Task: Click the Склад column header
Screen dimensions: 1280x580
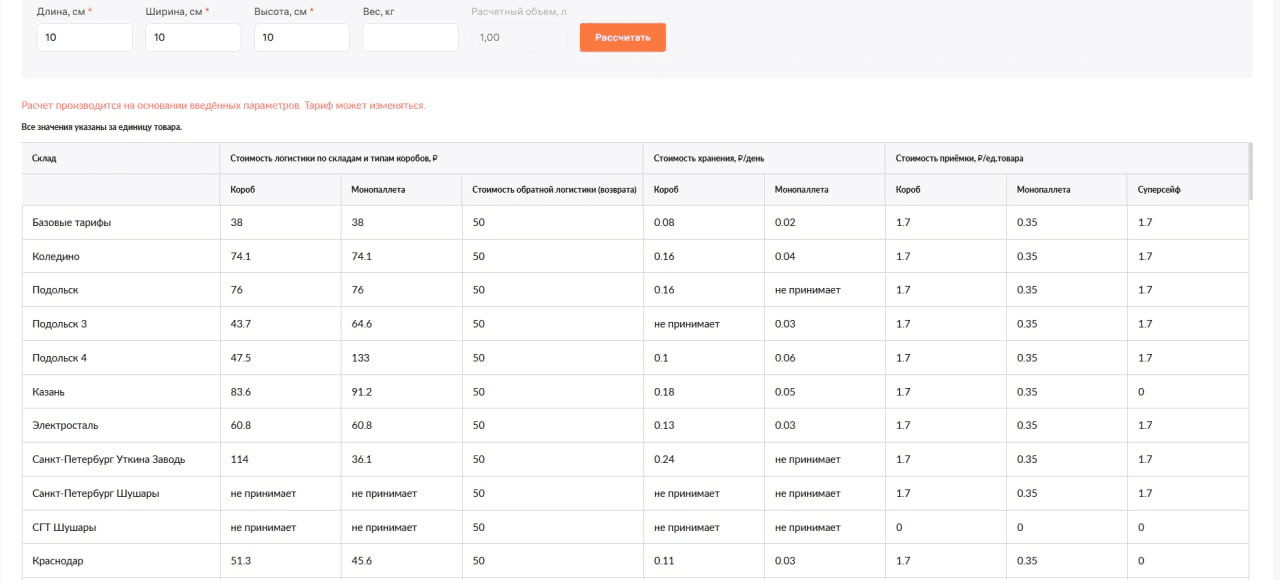Action: coord(44,158)
